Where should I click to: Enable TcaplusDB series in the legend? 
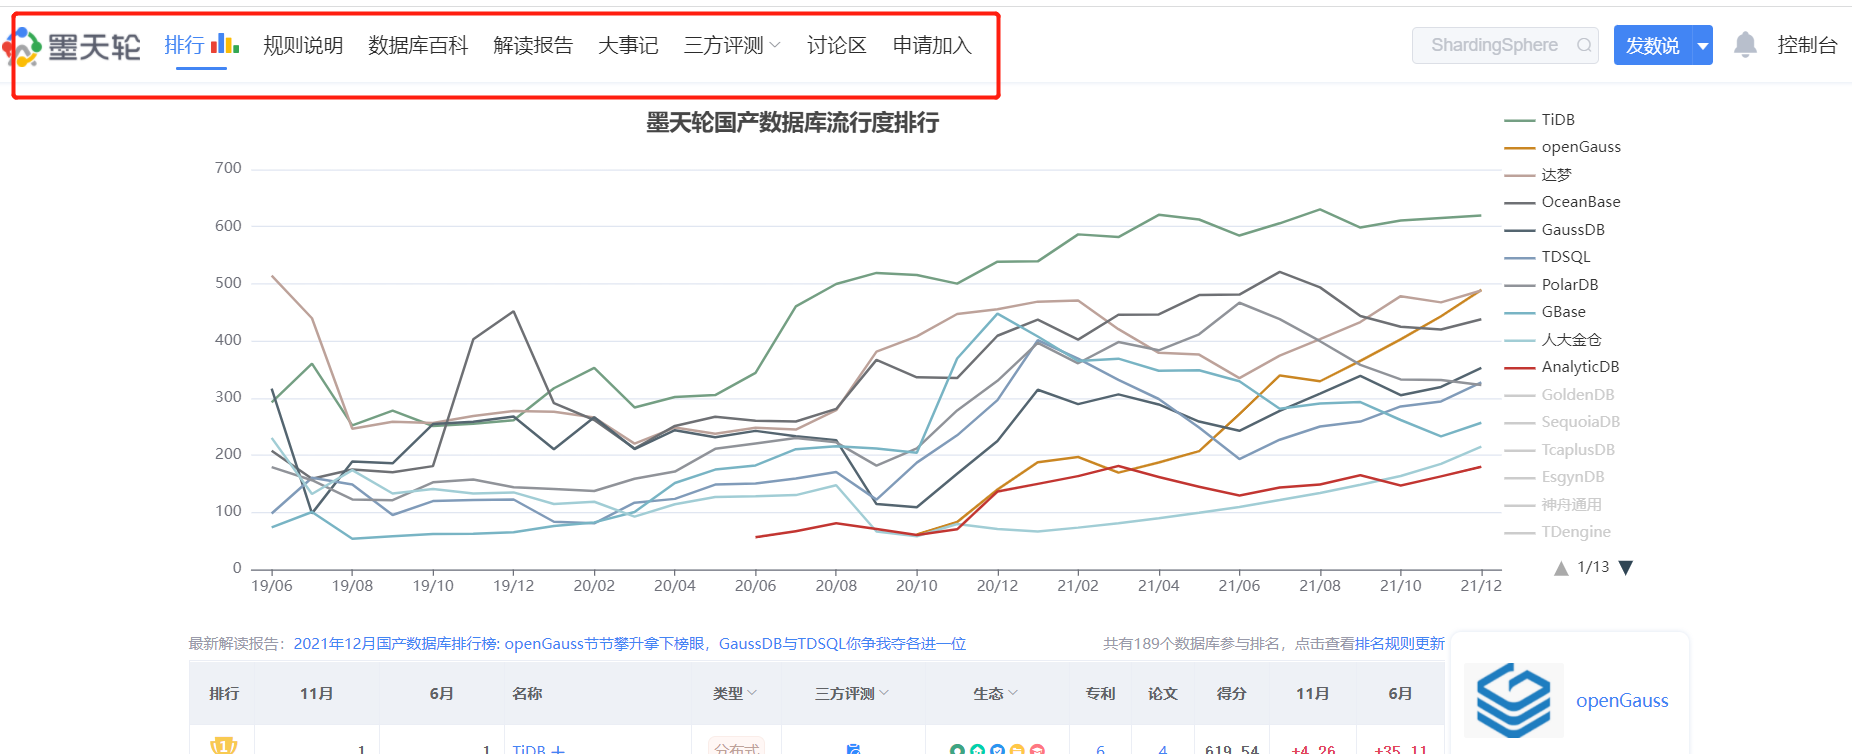[1560, 450]
